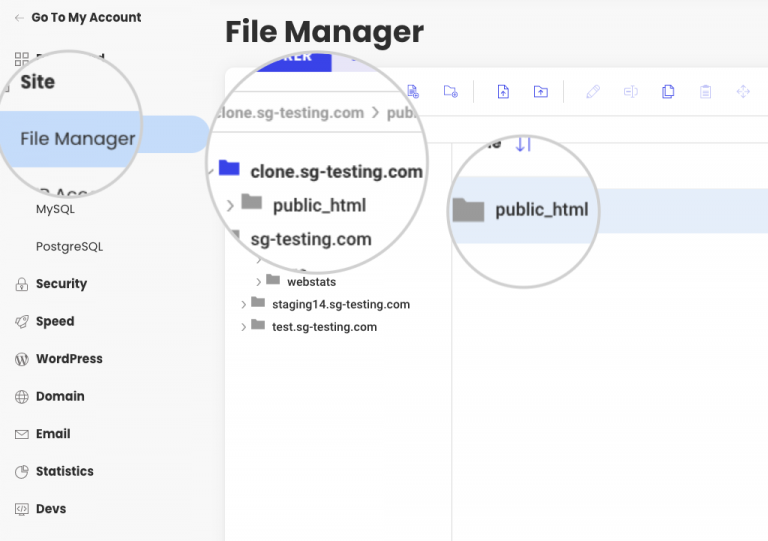This screenshot has width=768, height=541.
Task: Click the Email envelope icon
Action: pos(22,434)
